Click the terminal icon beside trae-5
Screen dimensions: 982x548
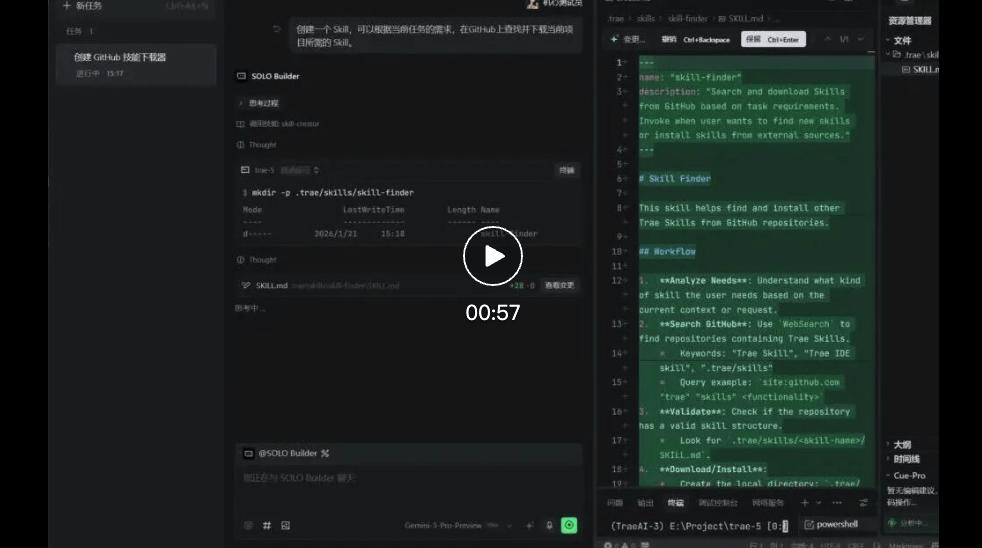245,170
